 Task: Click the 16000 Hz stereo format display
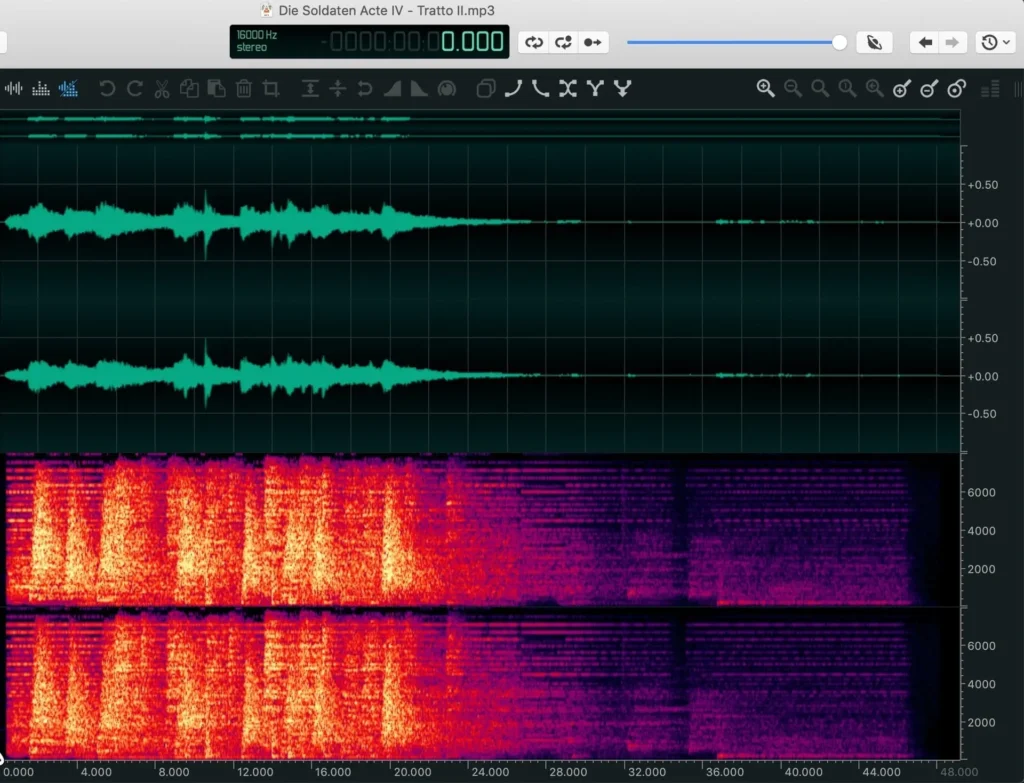coord(255,41)
